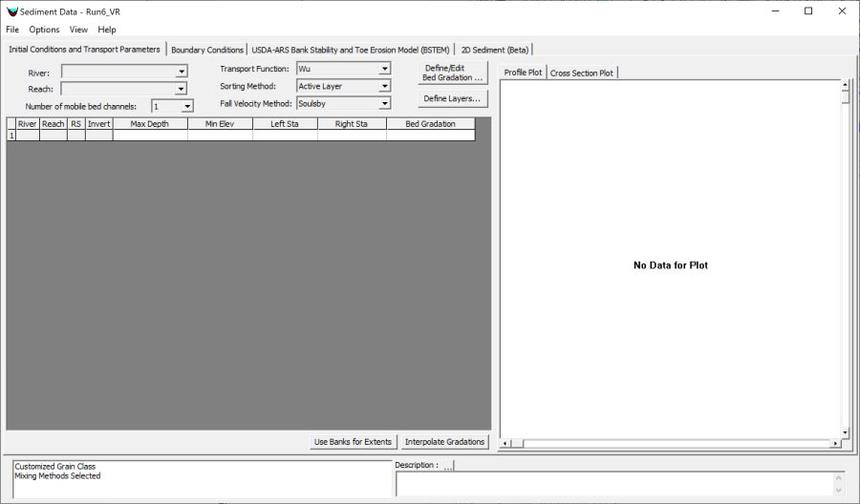Screen dimensions: 860x504
Task: Click 'Customized Grain Class' message line
Action: [55, 467]
